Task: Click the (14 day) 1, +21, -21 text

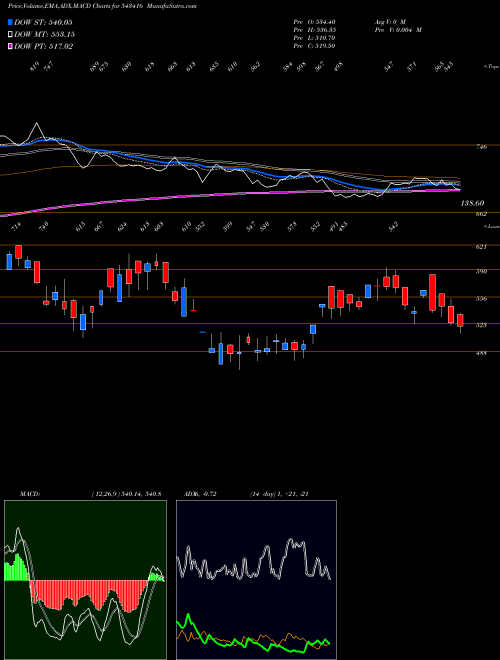Action: click(x=279, y=494)
